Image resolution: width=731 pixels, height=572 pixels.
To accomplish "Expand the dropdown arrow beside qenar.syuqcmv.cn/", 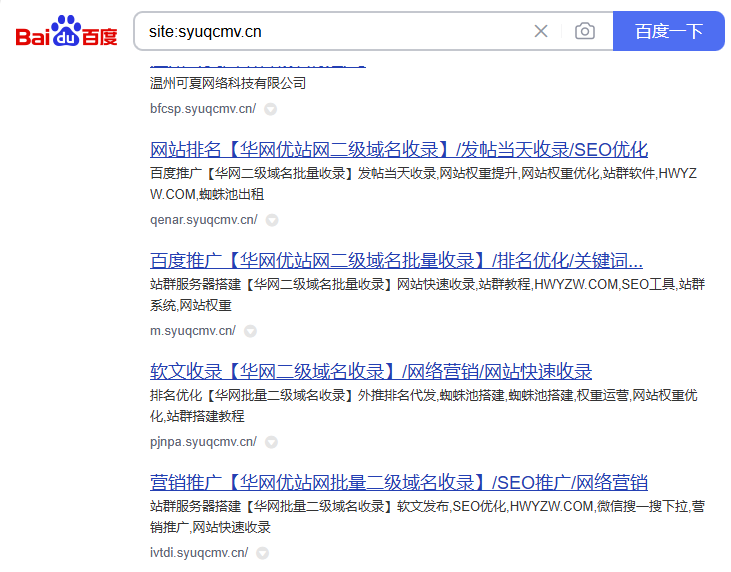I will click(272, 220).
